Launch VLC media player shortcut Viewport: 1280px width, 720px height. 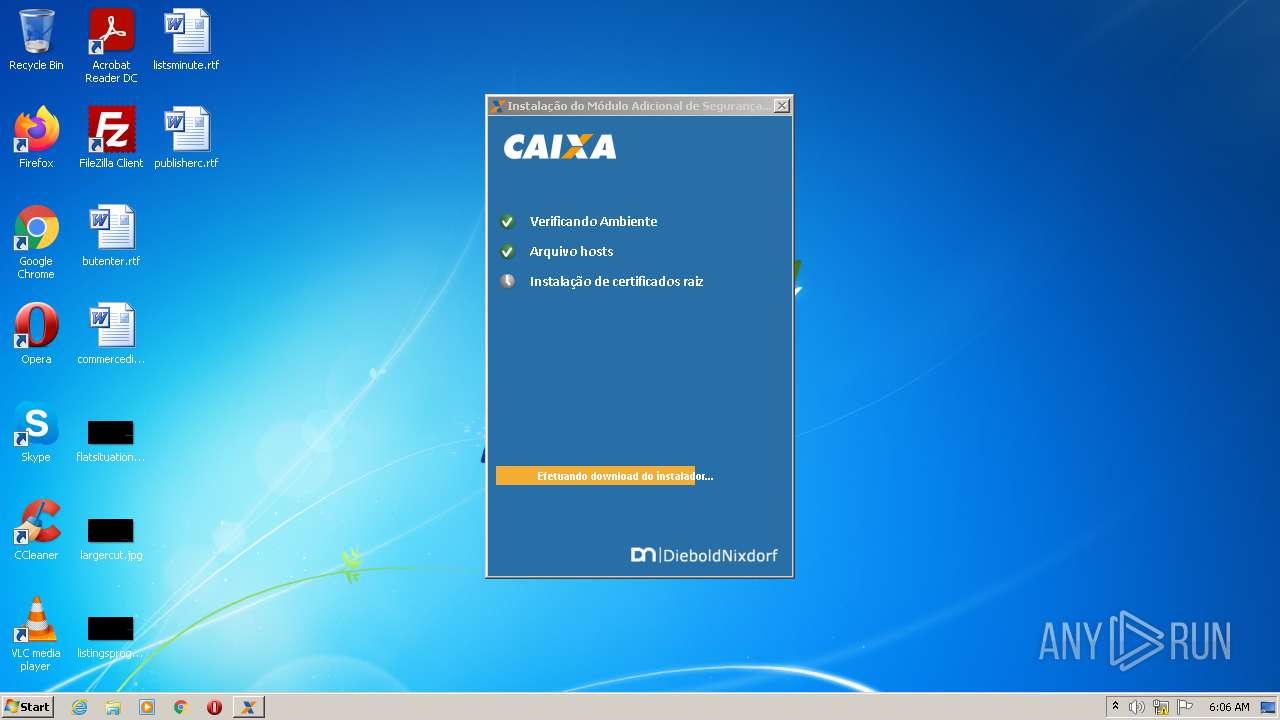click(36, 634)
